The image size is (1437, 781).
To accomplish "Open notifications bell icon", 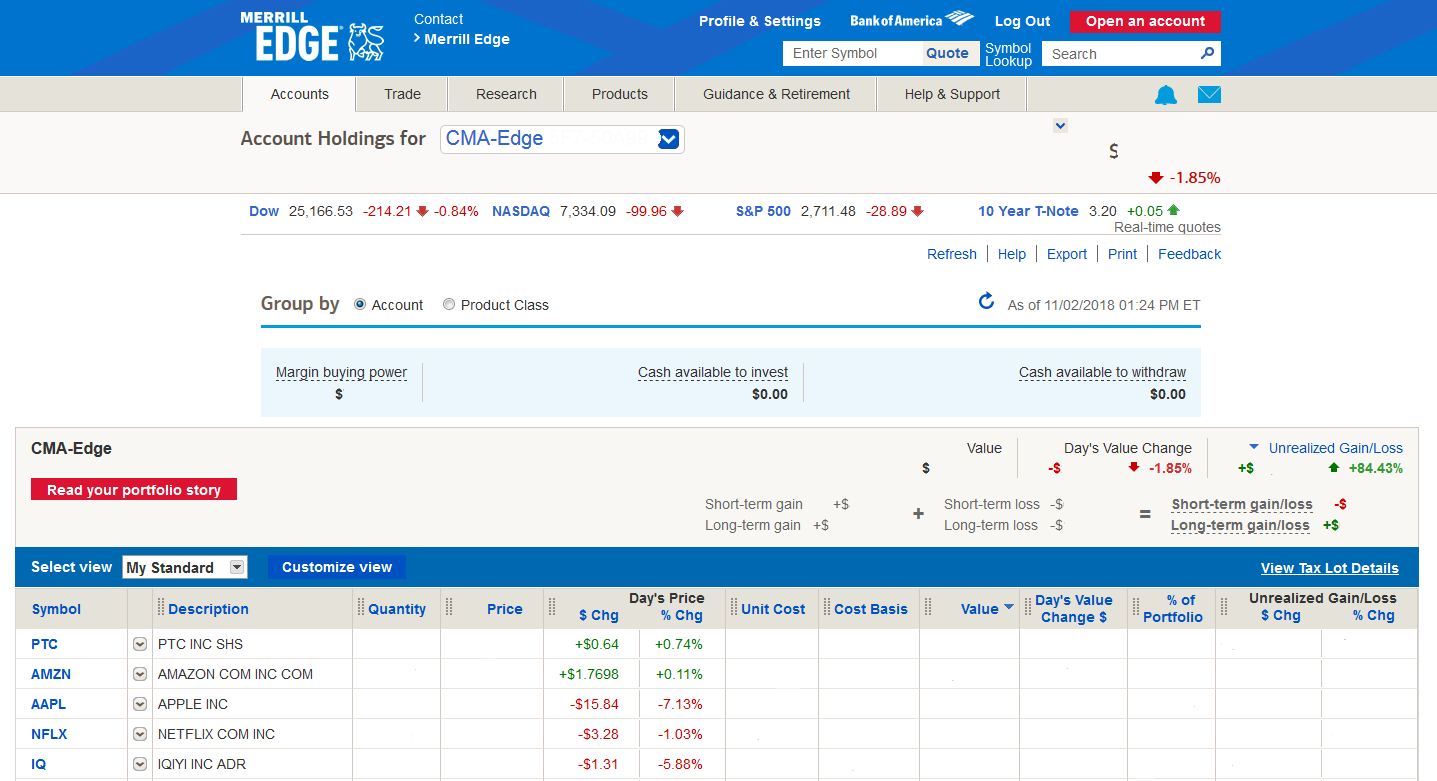I will [1166, 95].
